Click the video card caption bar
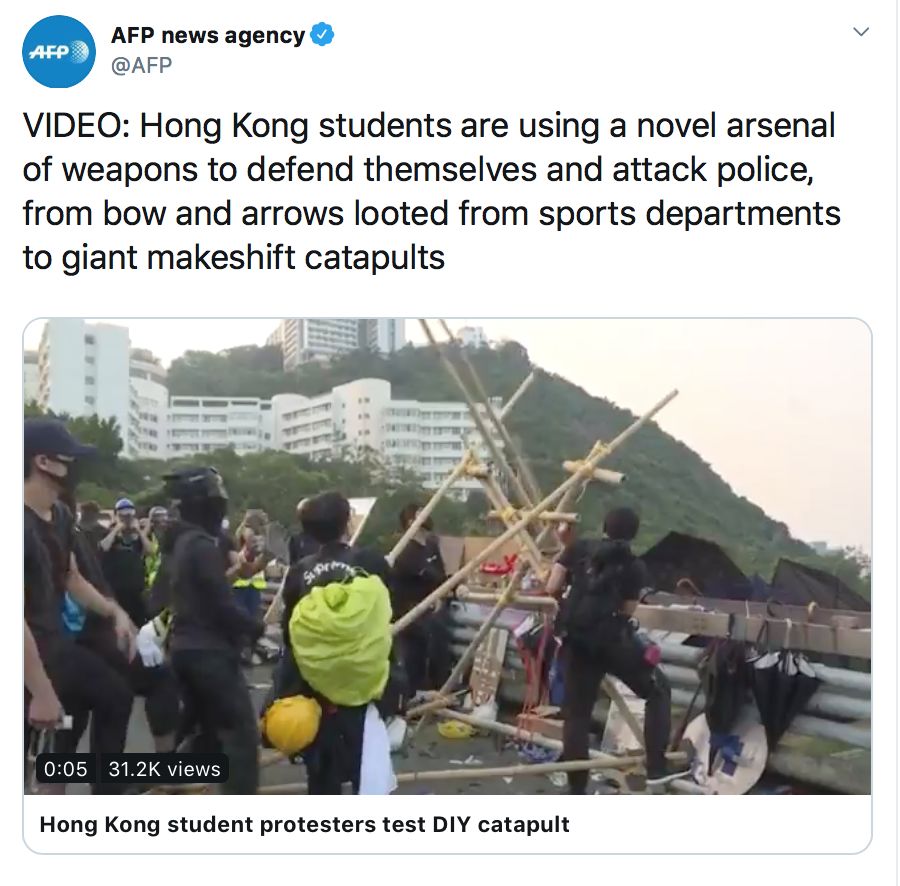Image resolution: width=900 pixels, height=886 pixels. click(x=447, y=824)
